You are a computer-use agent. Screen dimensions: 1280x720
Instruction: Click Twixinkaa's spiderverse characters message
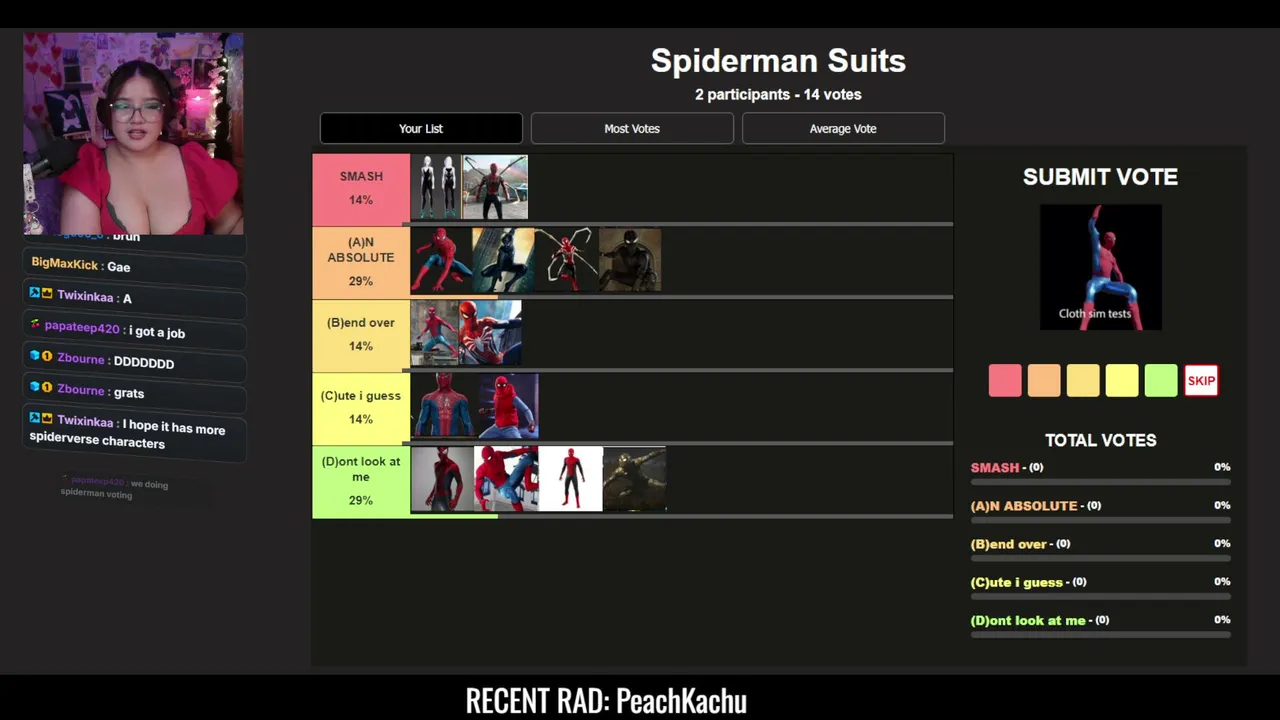click(136, 433)
